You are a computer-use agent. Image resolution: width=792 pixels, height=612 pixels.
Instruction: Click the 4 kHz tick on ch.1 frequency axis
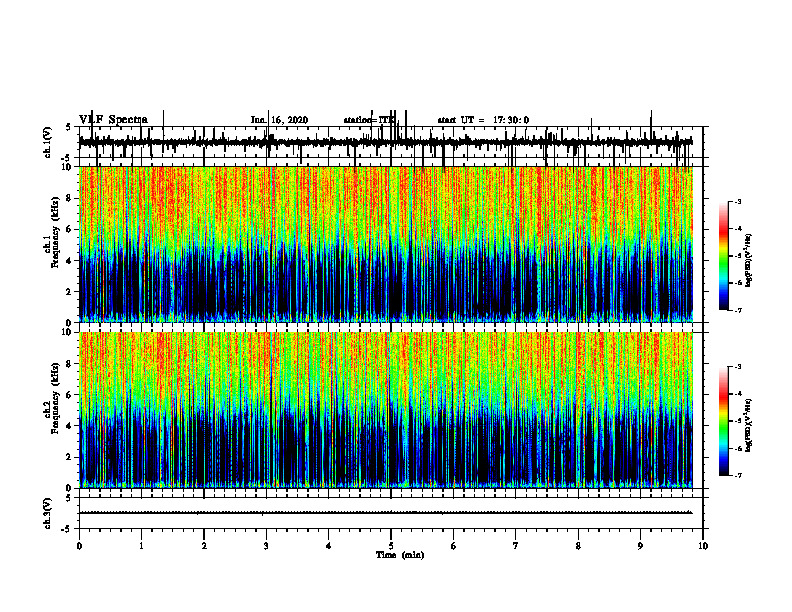pos(70,261)
